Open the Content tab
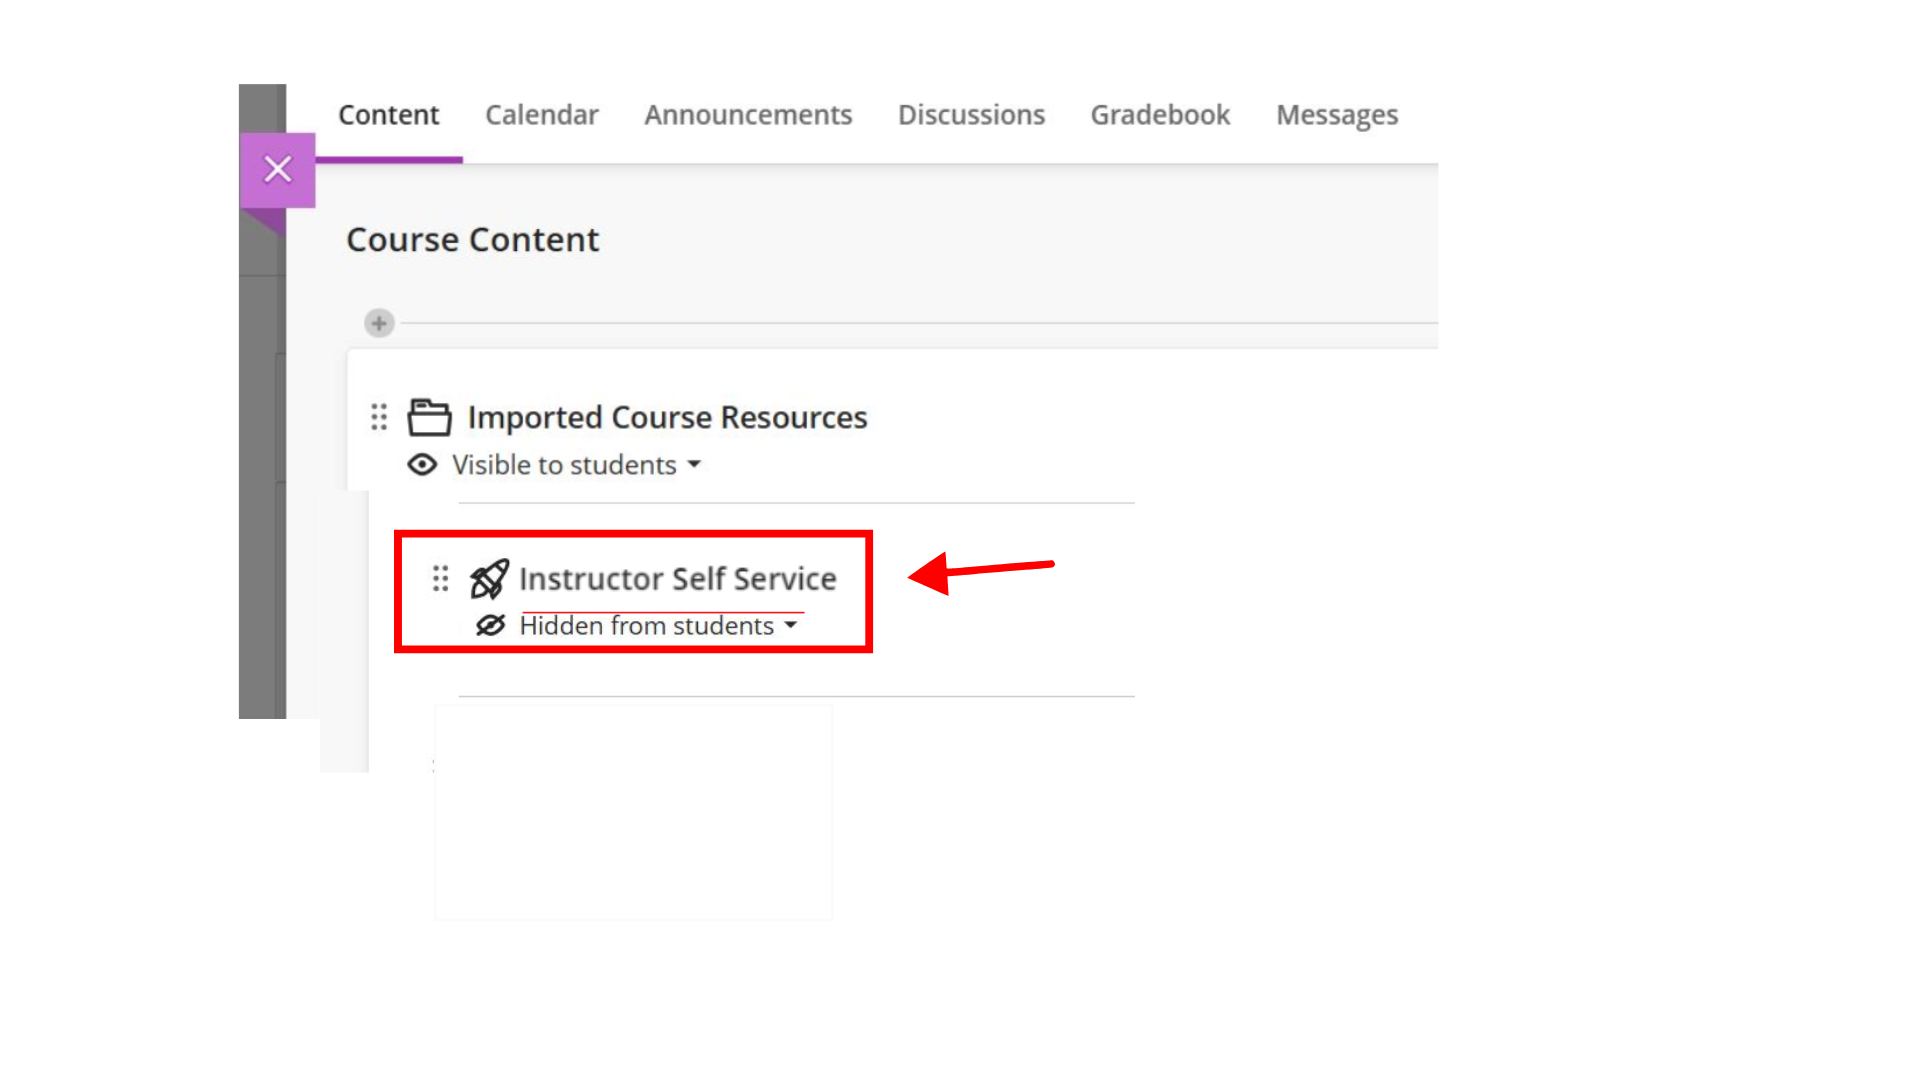 pos(389,115)
